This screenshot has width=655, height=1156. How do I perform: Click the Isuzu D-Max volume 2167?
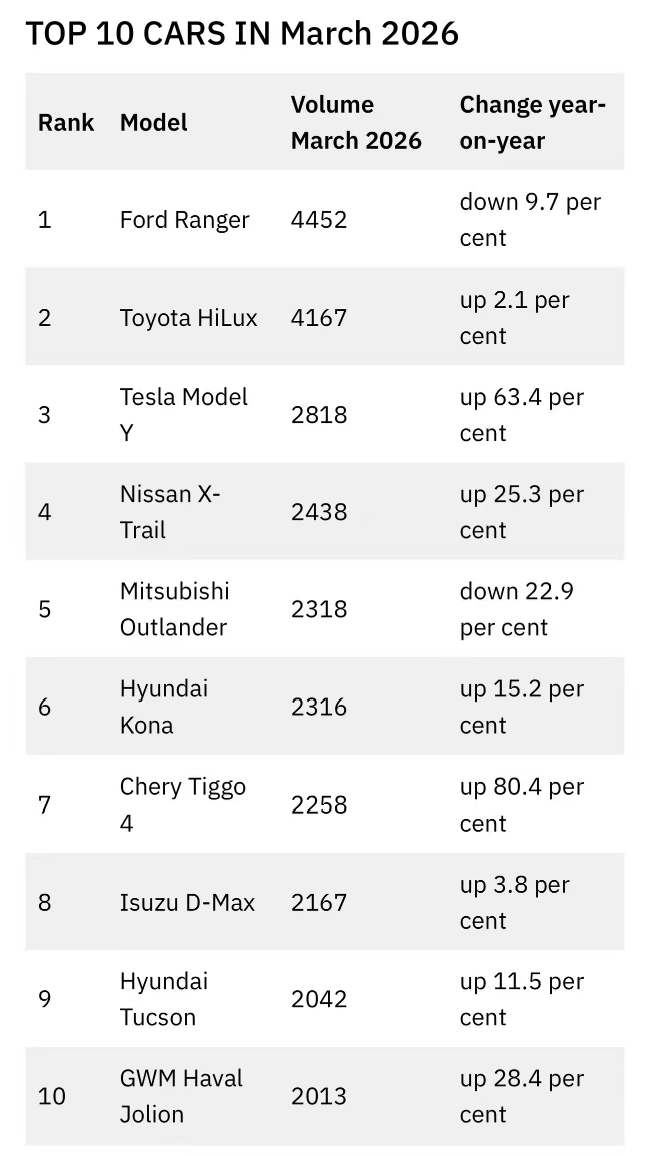pyautogui.click(x=319, y=902)
